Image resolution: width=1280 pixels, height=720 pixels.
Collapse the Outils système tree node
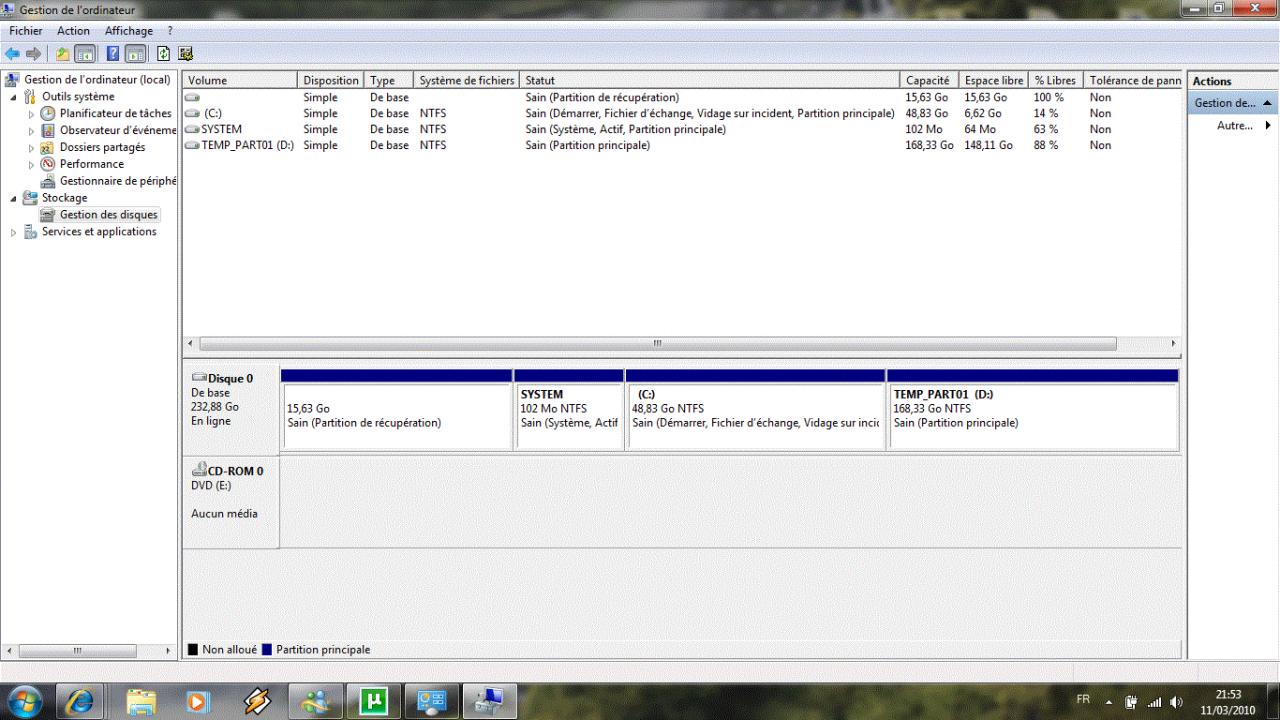[13, 97]
